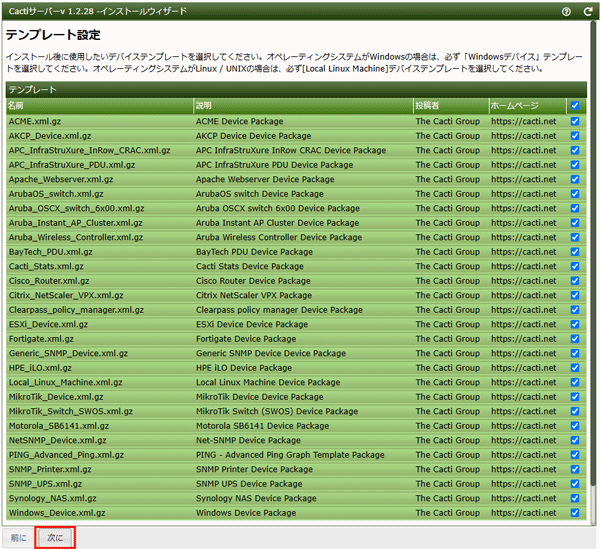Uncheck the ACME.xml.gz template checkbox
Screen dimensions: 600x549
(x=575, y=121)
